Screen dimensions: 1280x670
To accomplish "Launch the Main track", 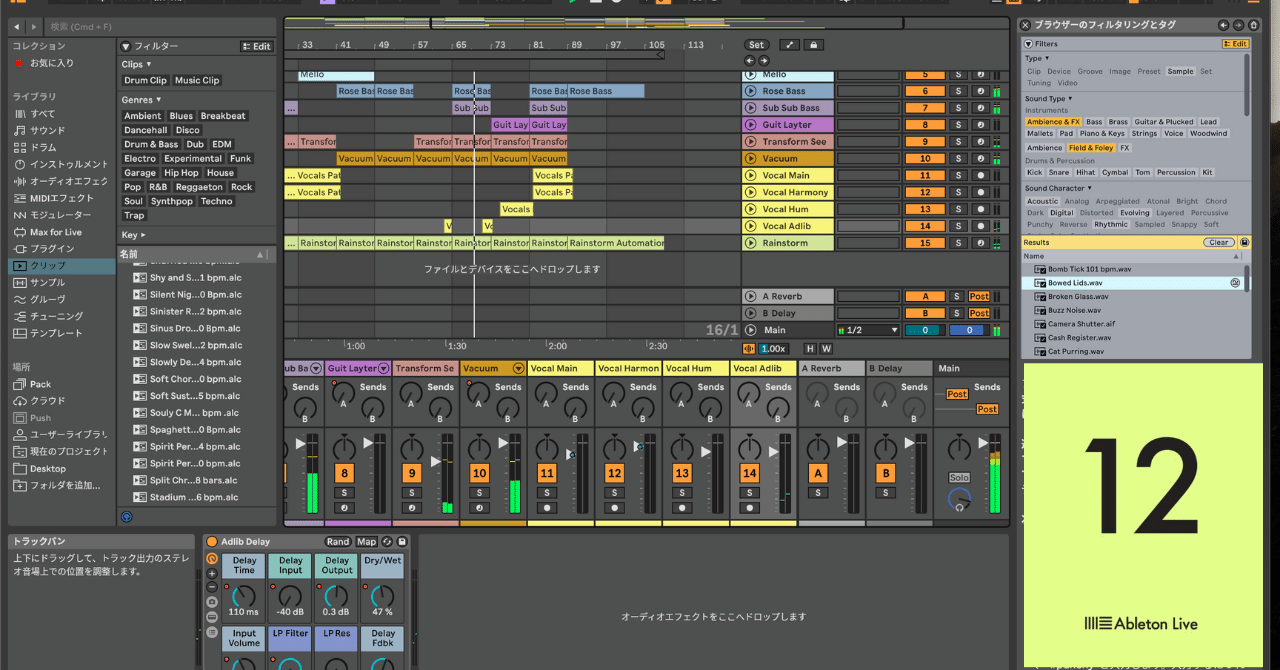I will (x=750, y=329).
